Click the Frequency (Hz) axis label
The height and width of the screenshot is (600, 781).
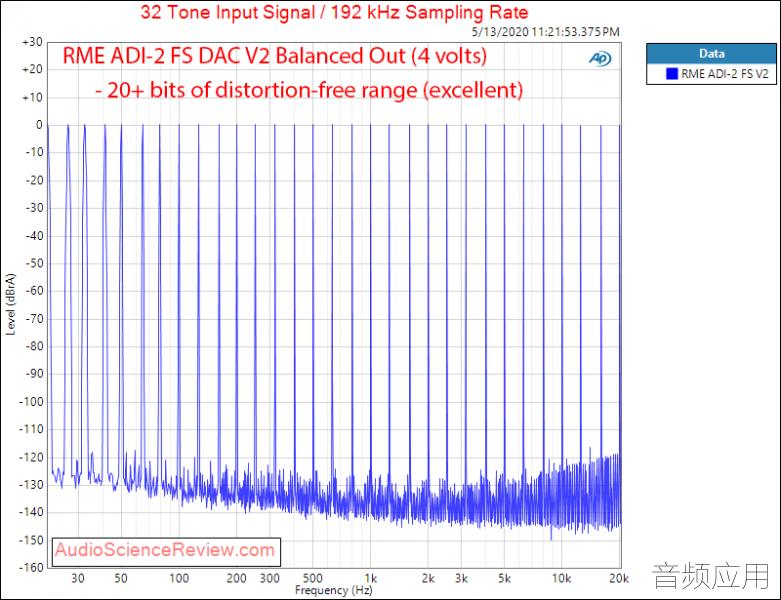(333, 591)
